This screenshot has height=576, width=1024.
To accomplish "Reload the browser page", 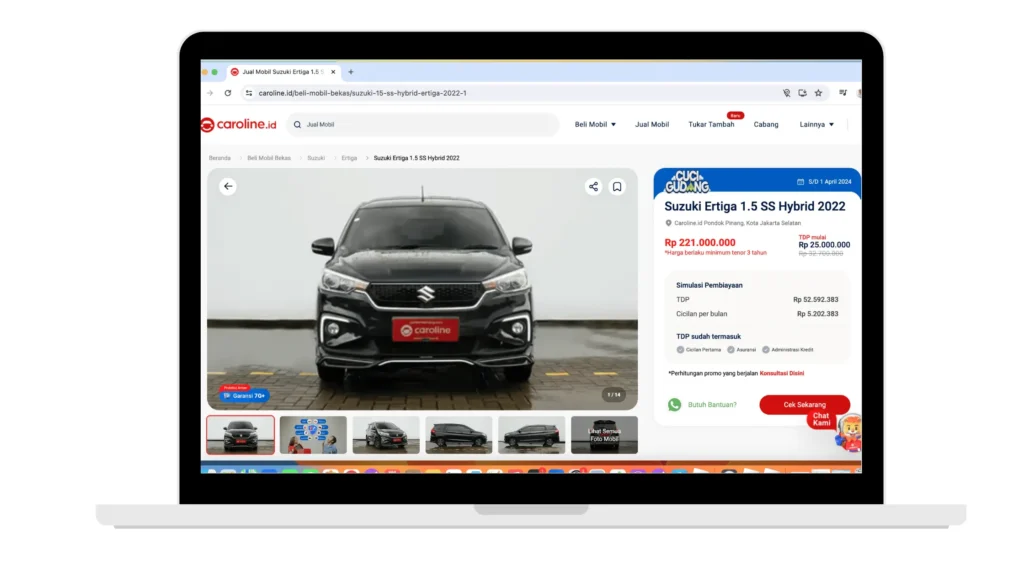I will [228, 93].
